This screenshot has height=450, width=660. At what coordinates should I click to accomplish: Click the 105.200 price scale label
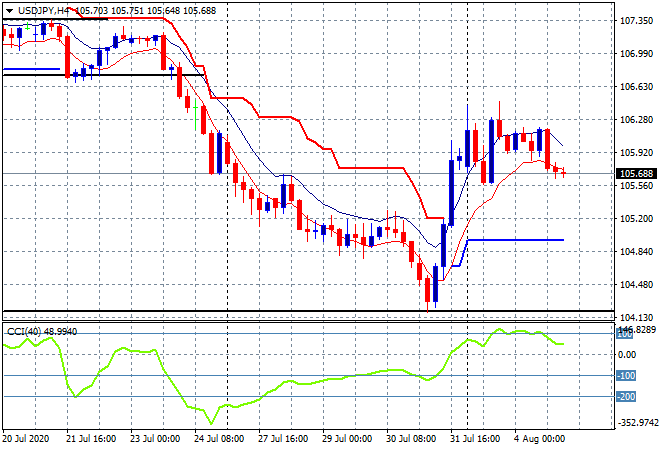(x=636, y=219)
